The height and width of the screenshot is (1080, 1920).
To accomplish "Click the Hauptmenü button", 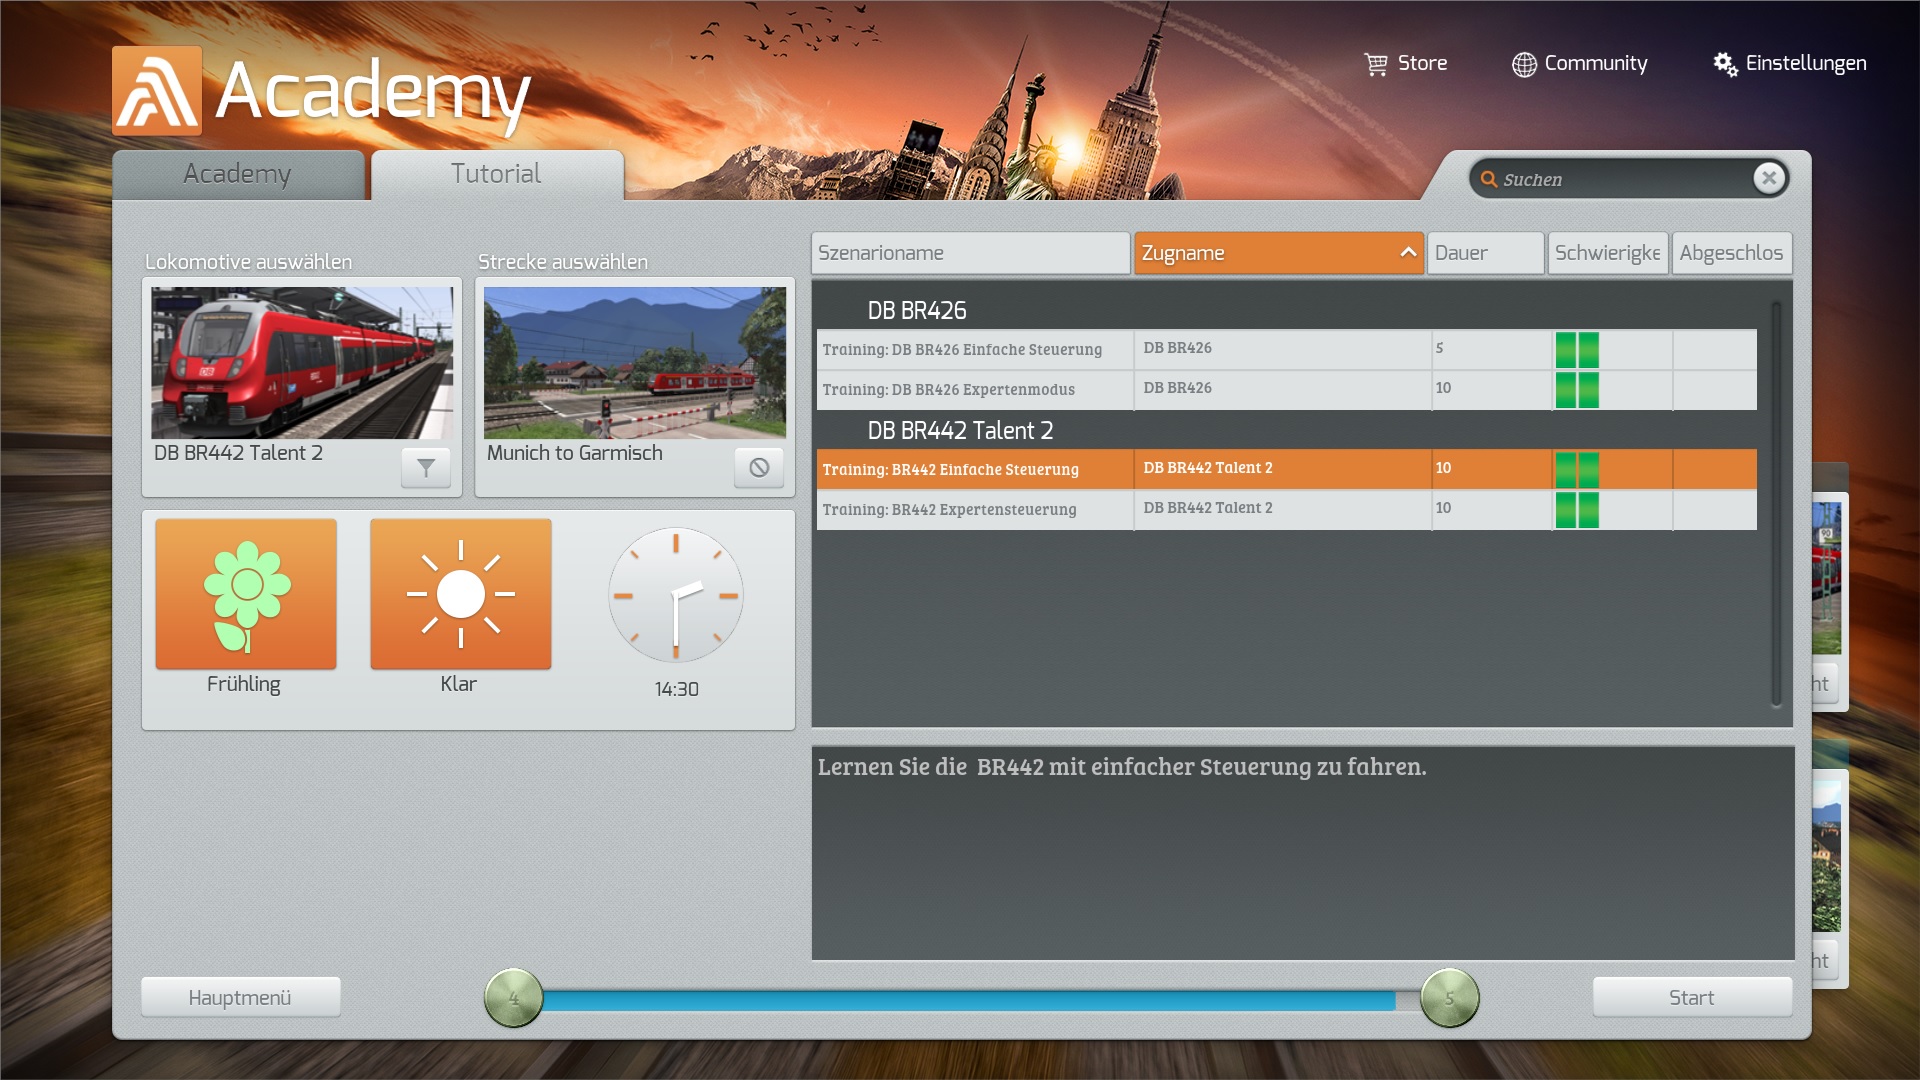I will 240,997.
